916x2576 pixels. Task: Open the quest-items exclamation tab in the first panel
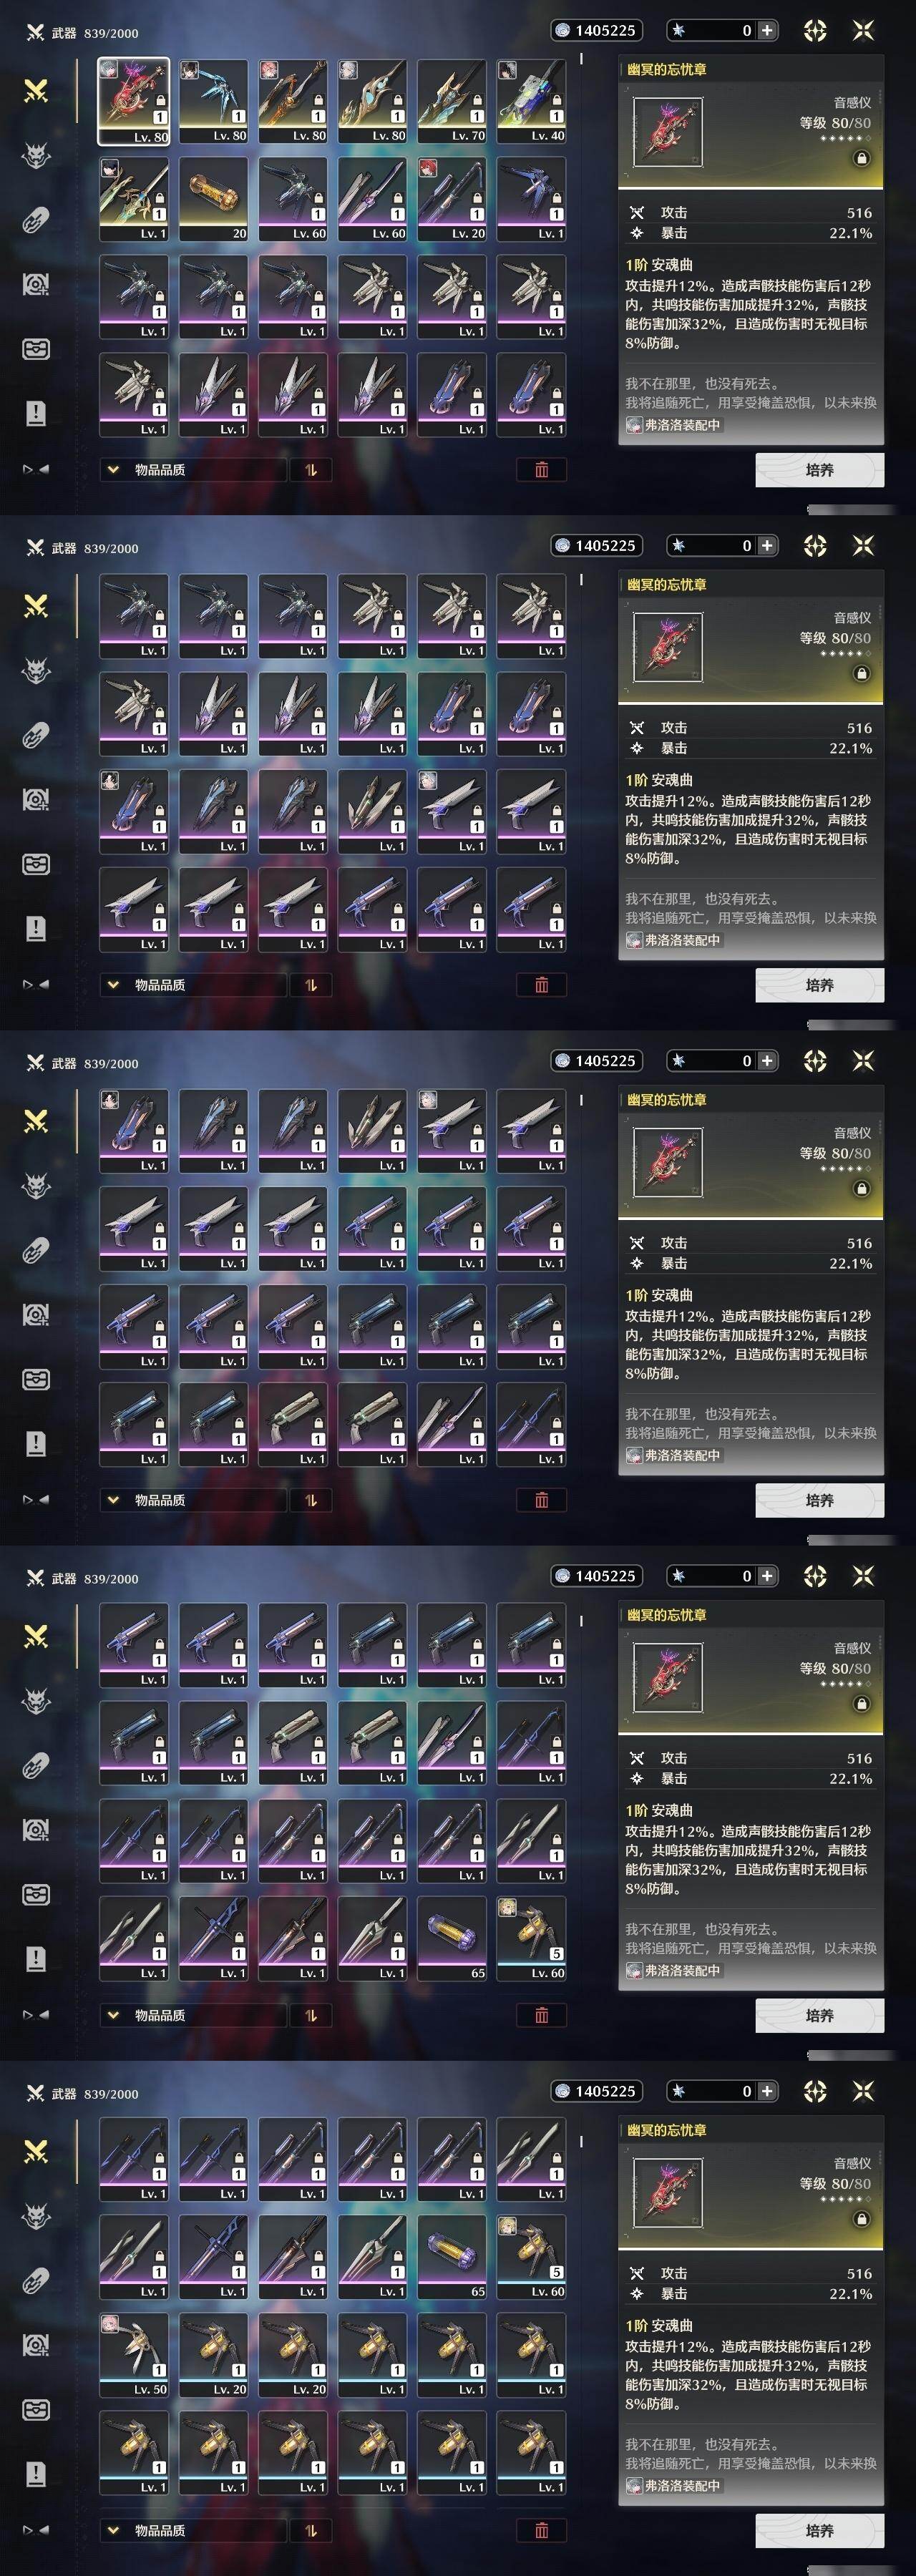point(36,413)
